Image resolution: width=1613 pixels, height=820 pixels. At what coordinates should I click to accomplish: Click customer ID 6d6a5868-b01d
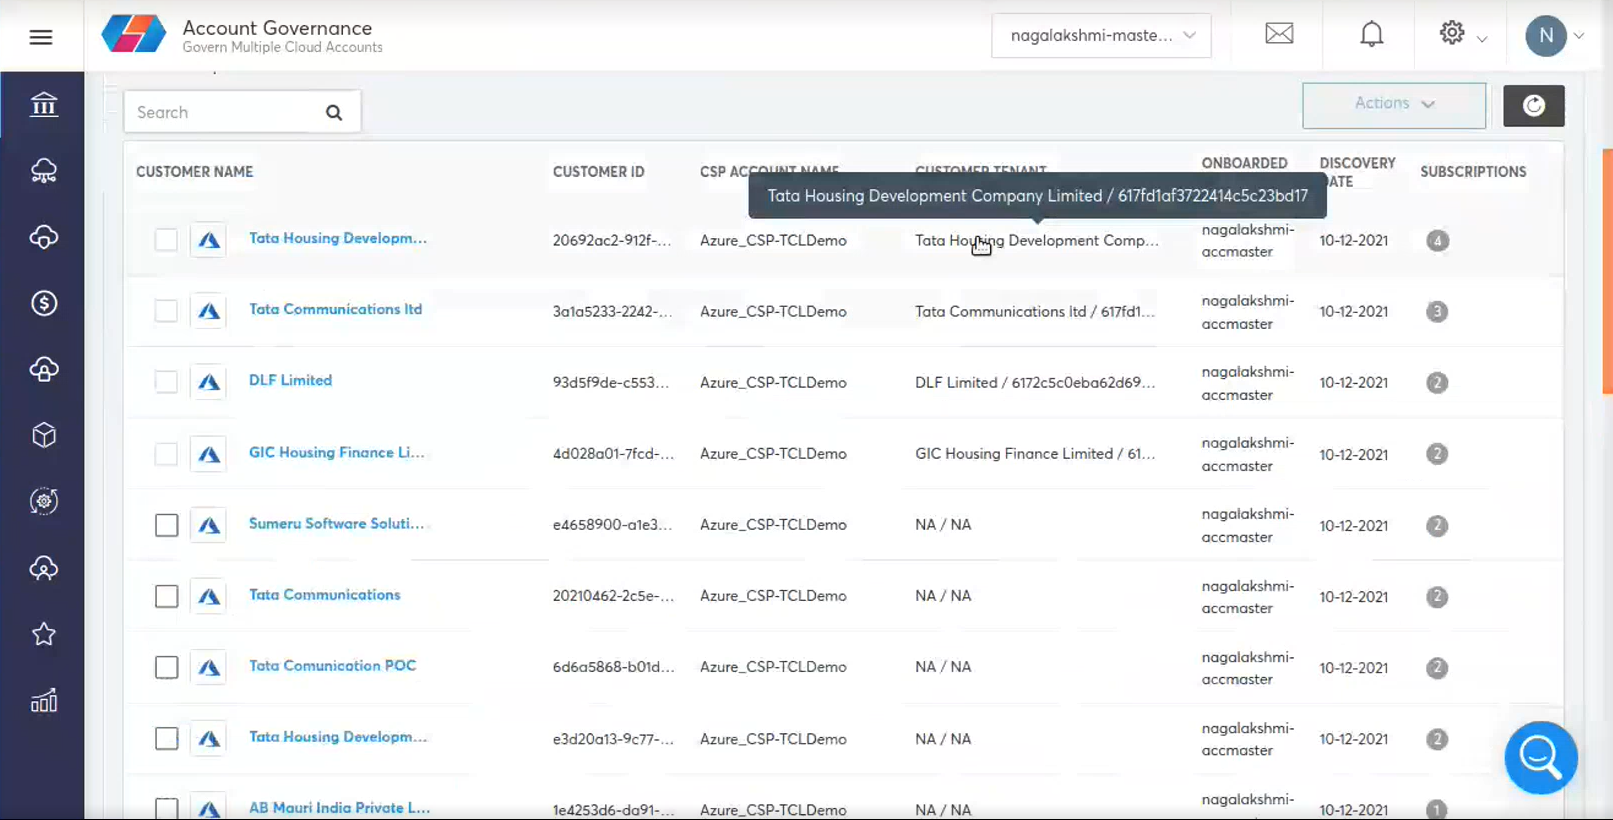(x=613, y=666)
